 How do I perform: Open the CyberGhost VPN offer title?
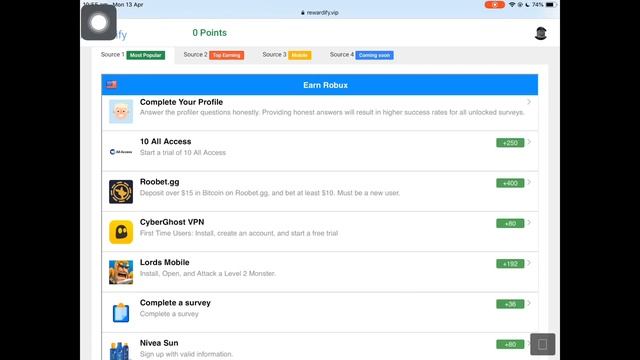pos(172,222)
